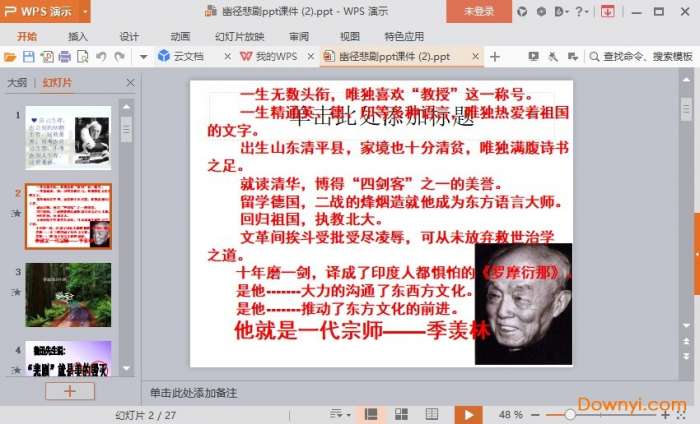Click the 48 % zoom level text
The height and width of the screenshot is (424, 700).
coord(511,415)
